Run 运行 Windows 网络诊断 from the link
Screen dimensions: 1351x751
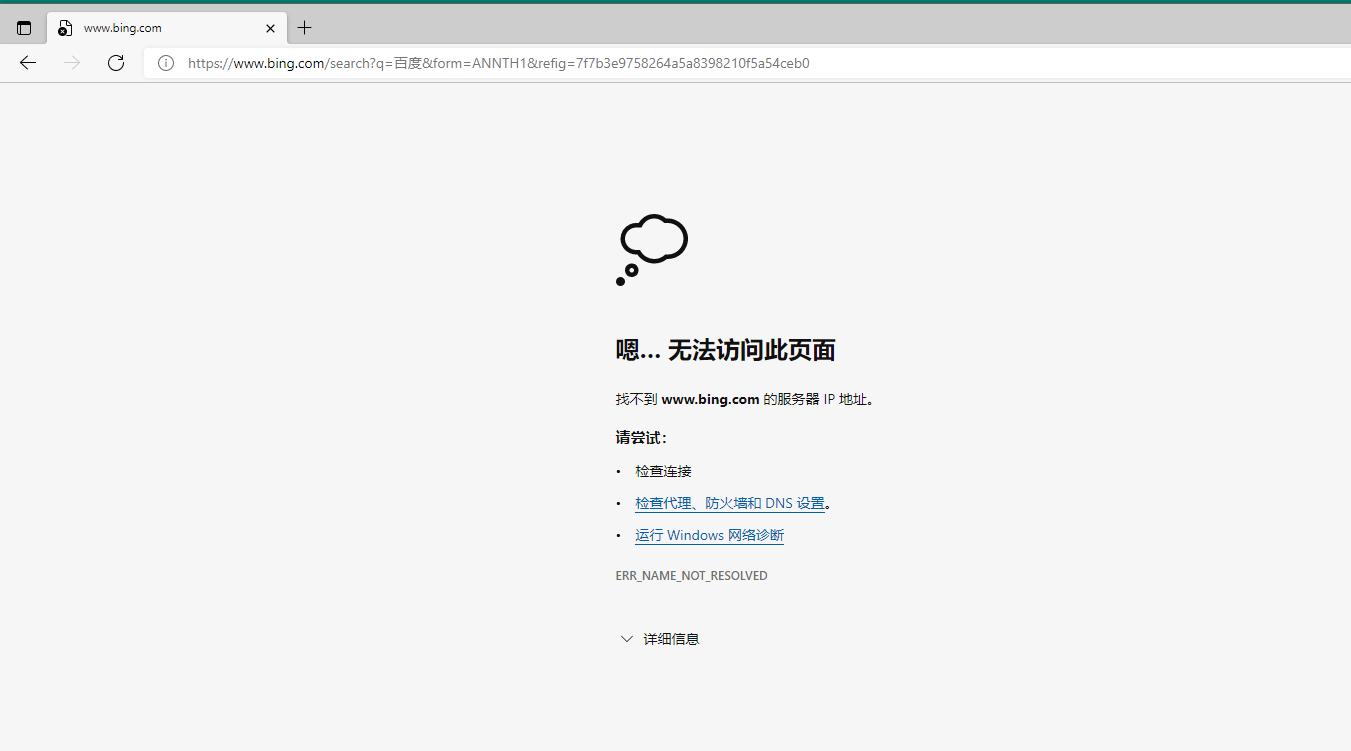709,535
